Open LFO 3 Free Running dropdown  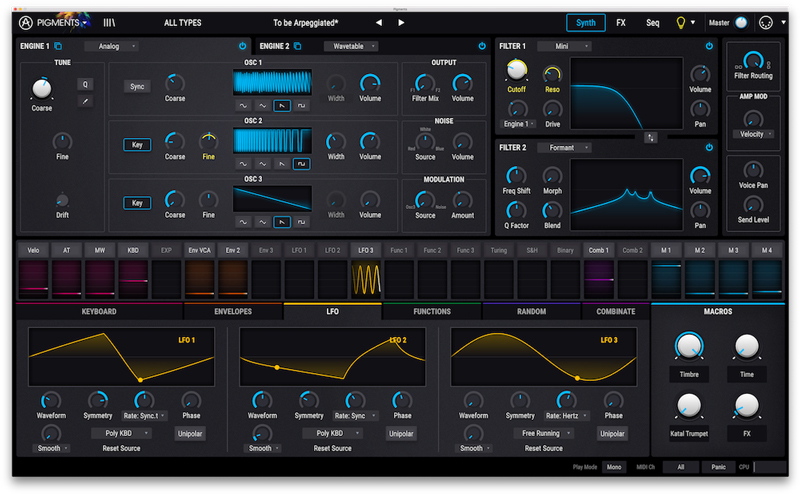544,433
